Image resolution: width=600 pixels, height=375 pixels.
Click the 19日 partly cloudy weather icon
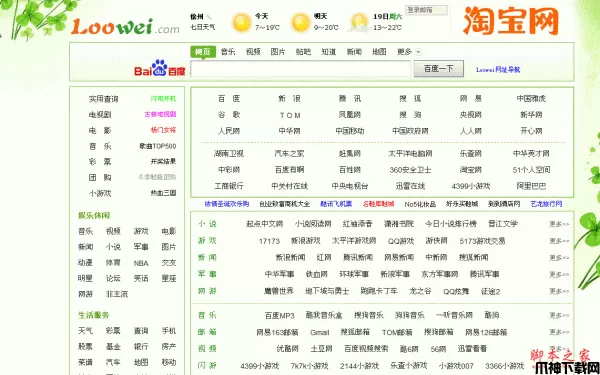click(x=359, y=22)
